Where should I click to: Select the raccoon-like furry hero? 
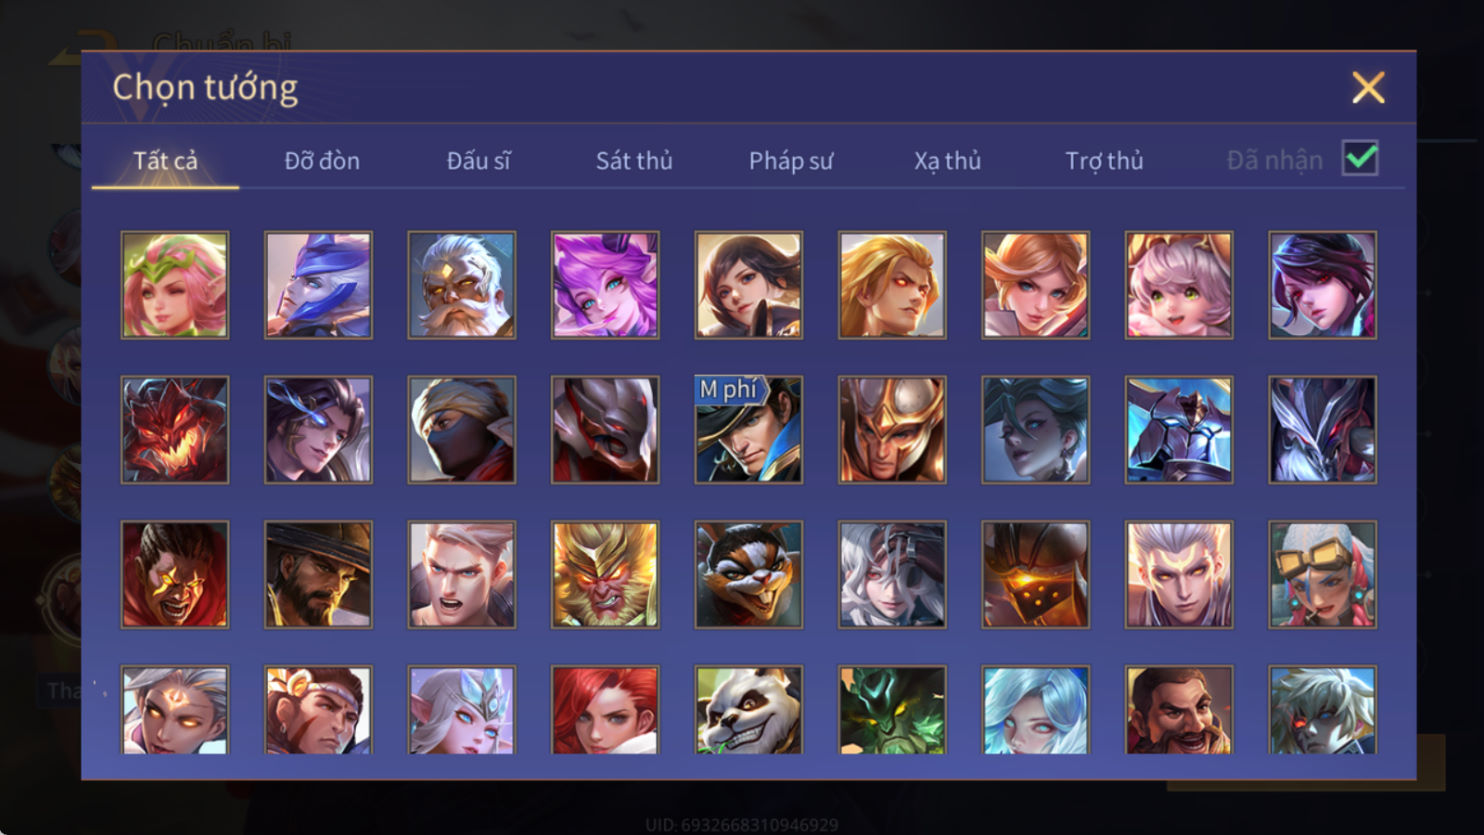[749, 574]
